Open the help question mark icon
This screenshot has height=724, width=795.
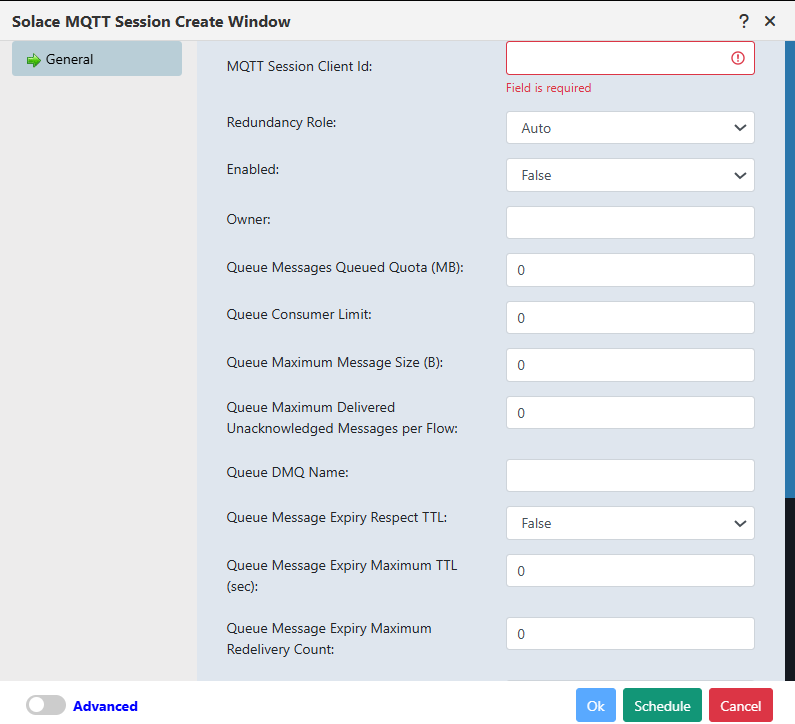tap(743, 21)
